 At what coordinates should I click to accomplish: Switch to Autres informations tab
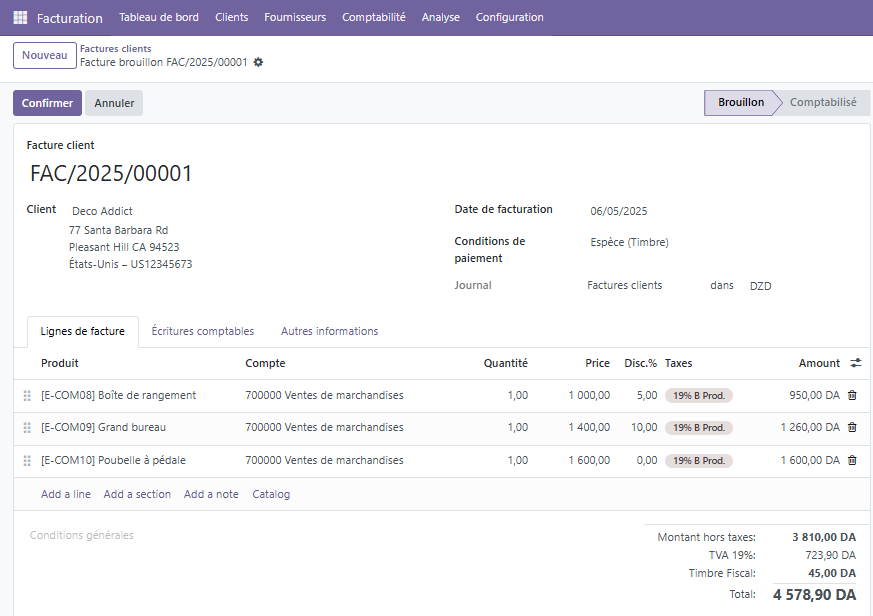tap(329, 331)
